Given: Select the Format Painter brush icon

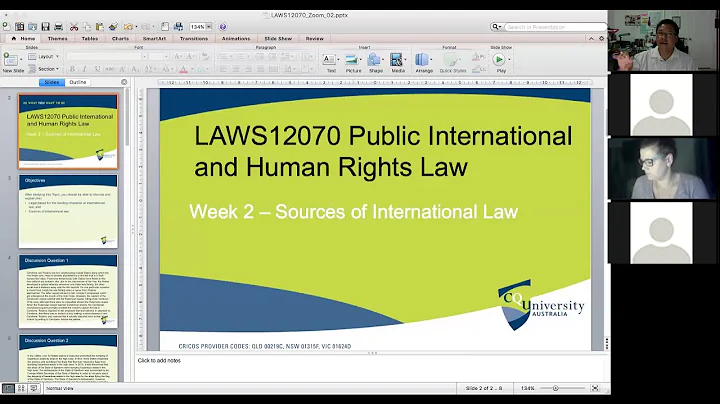Looking at the screenshot, I should 113,27.
